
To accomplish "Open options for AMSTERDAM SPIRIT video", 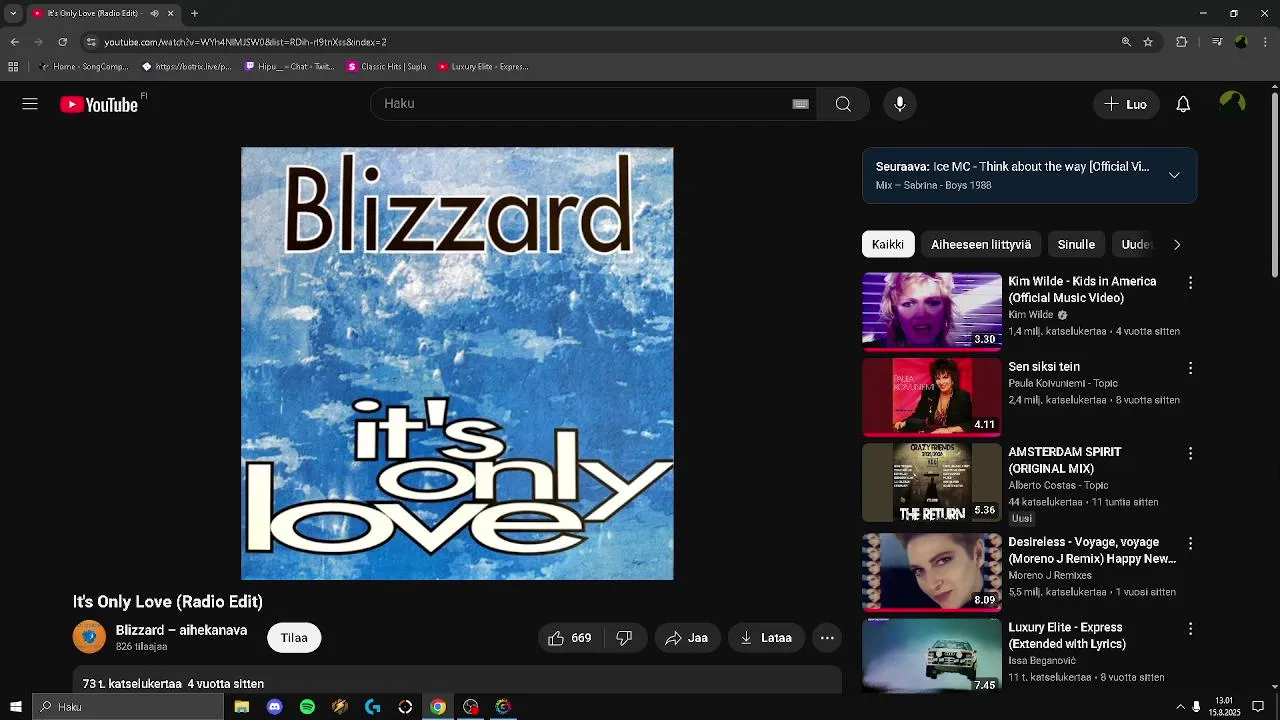I will coord(1190,453).
